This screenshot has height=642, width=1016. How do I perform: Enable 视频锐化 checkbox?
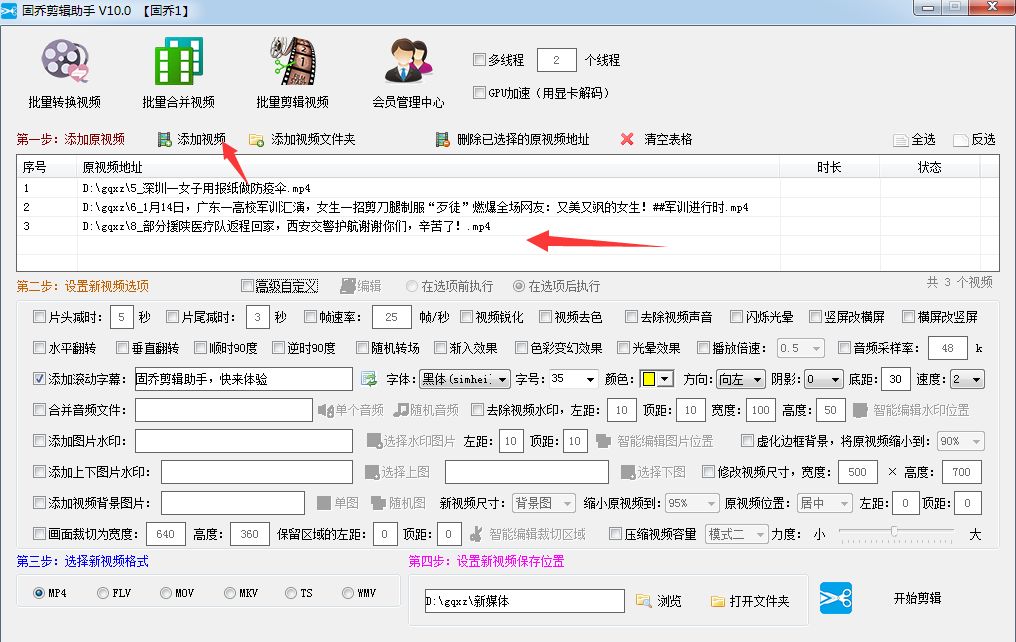[x=467, y=317]
